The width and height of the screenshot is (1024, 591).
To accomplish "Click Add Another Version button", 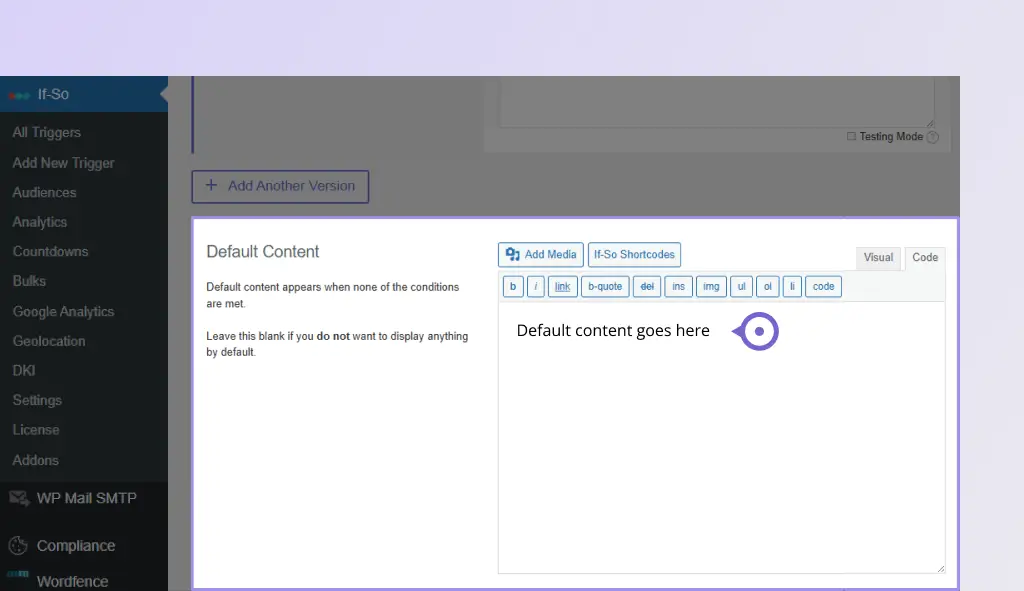I will click(280, 186).
